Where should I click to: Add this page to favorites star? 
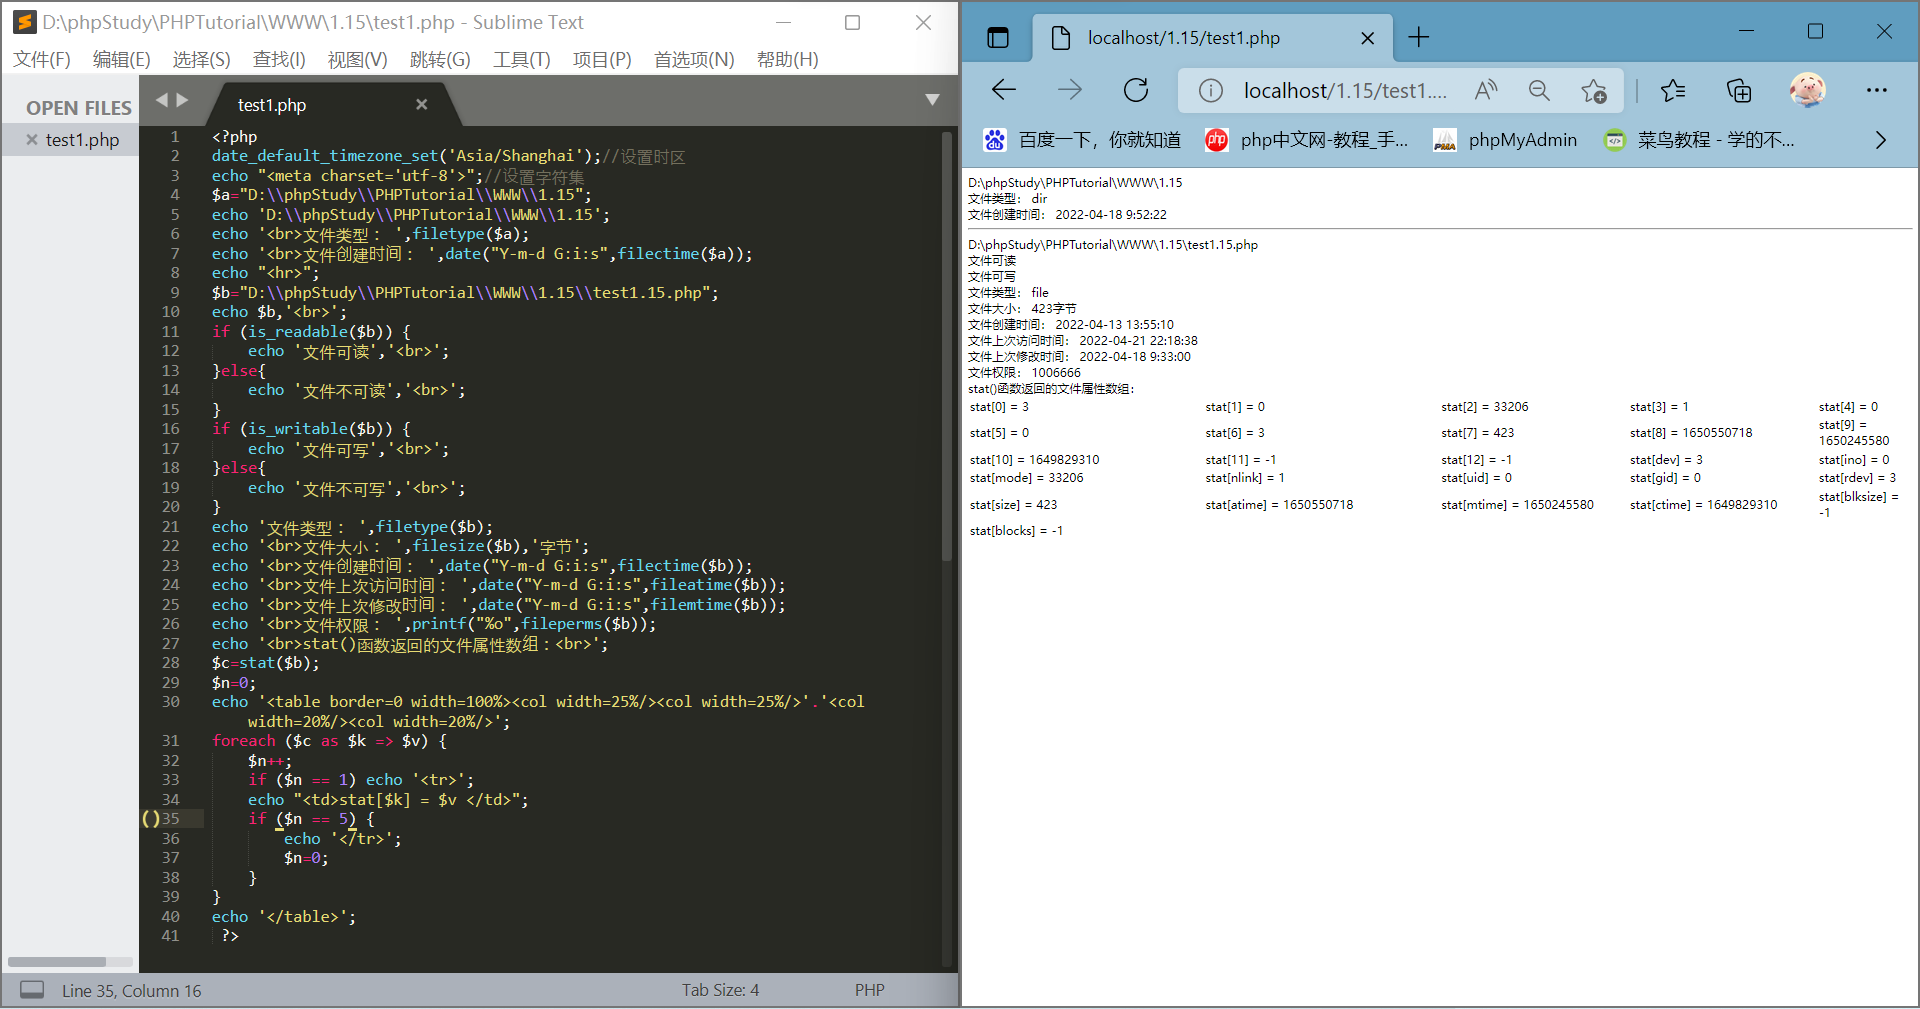click(1594, 91)
